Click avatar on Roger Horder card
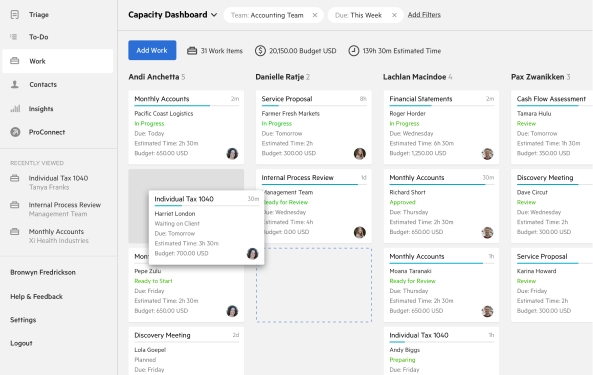The width and height of the screenshot is (593, 375). point(487,153)
